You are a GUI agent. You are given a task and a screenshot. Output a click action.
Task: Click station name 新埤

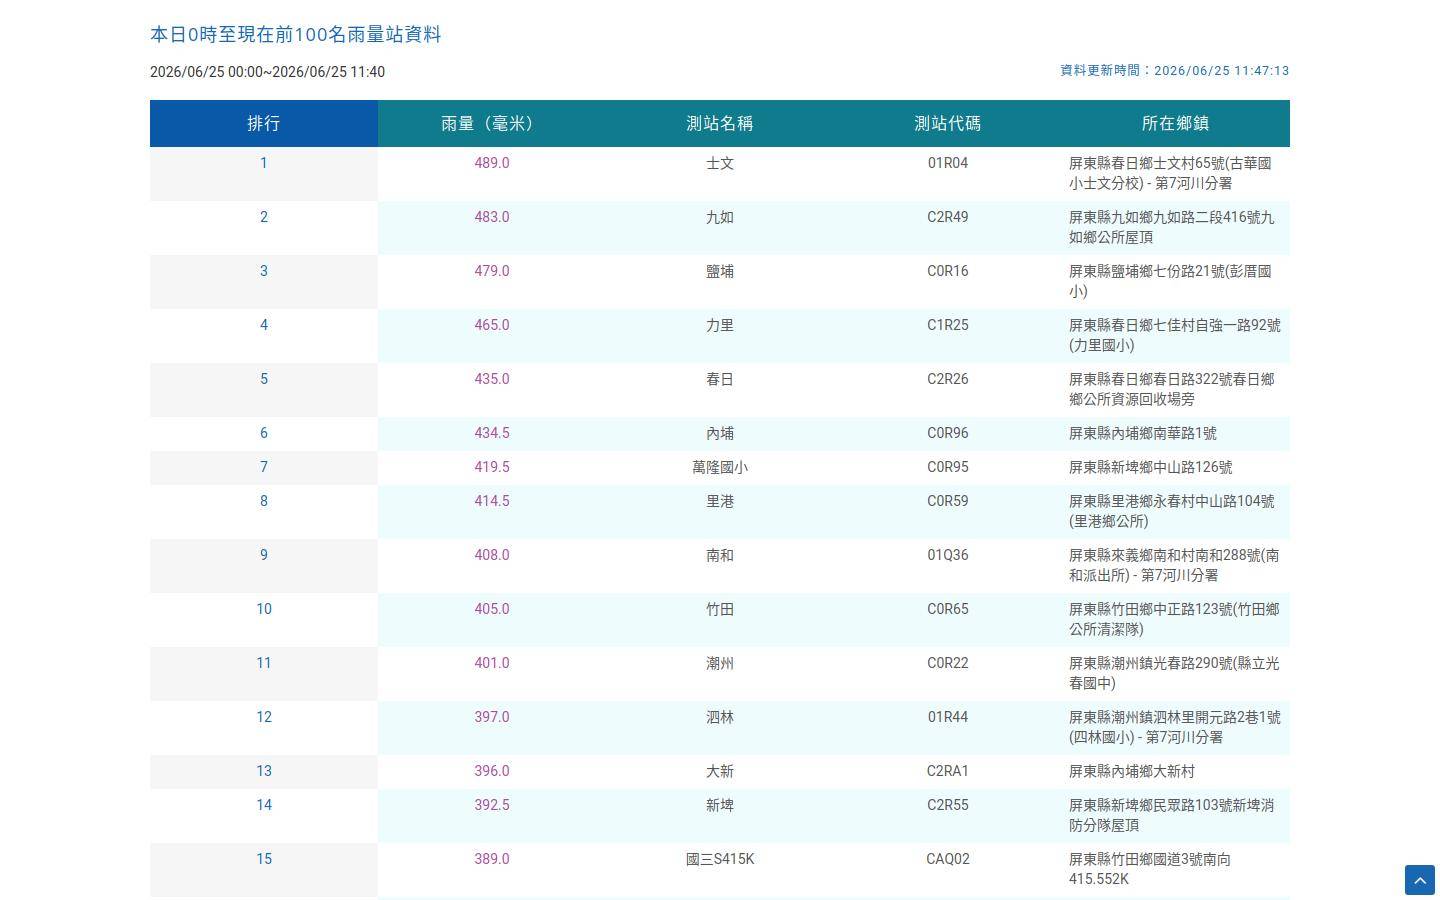[720, 805]
